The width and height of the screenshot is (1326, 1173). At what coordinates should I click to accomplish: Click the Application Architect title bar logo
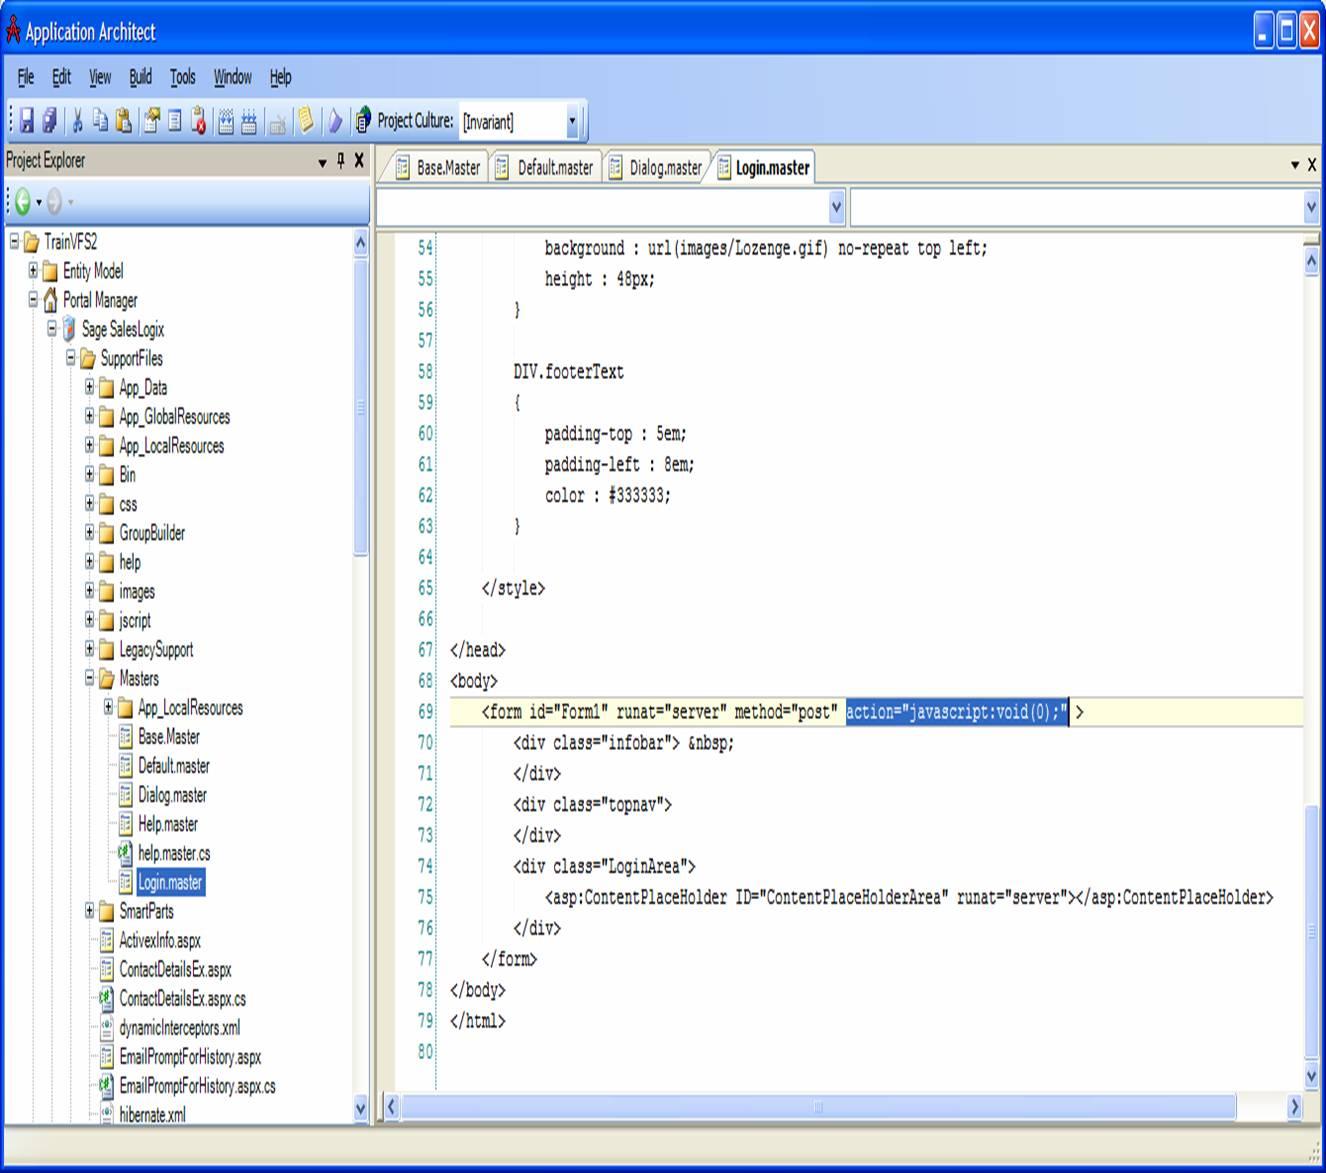(x=13, y=31)
